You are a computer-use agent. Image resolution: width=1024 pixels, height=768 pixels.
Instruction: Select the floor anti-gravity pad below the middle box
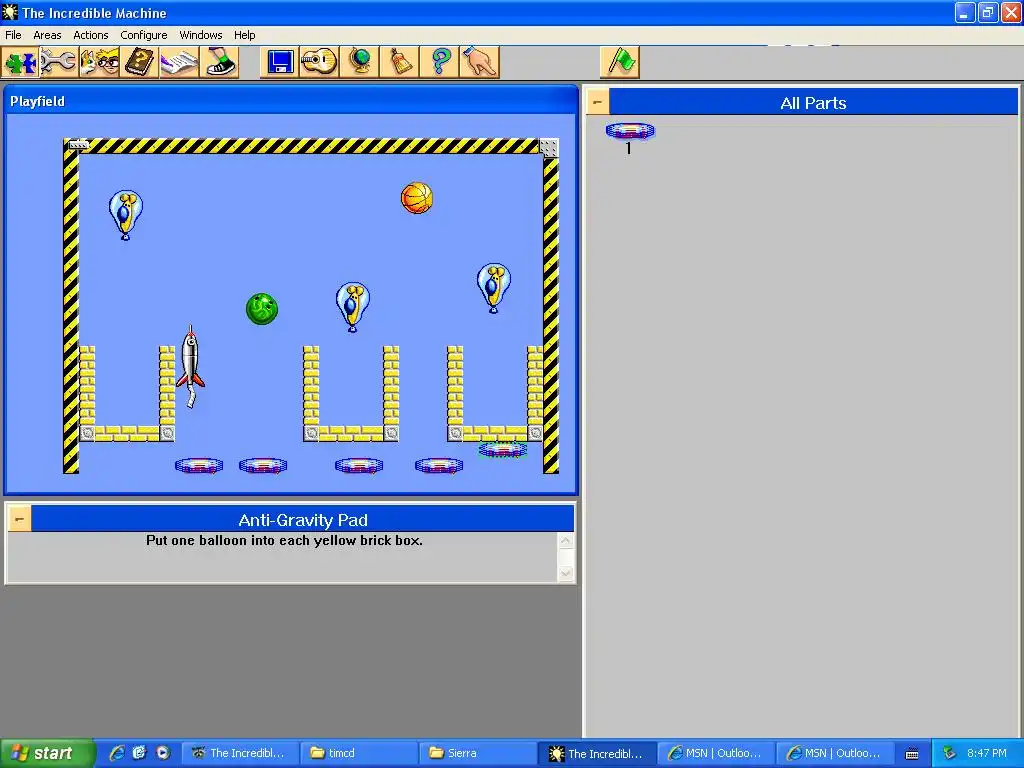[x=359, y=465]
